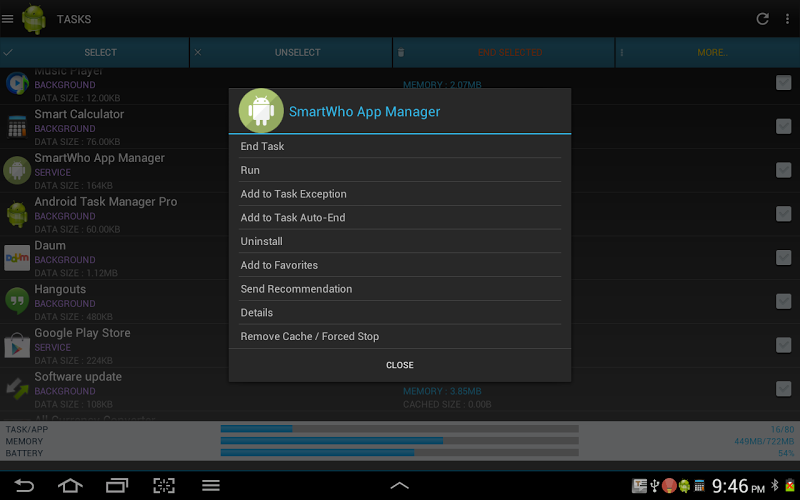Refresh the task list
The width and height of the screenshot is (800, 500).
pyautogui.click(x=762, y=19)
